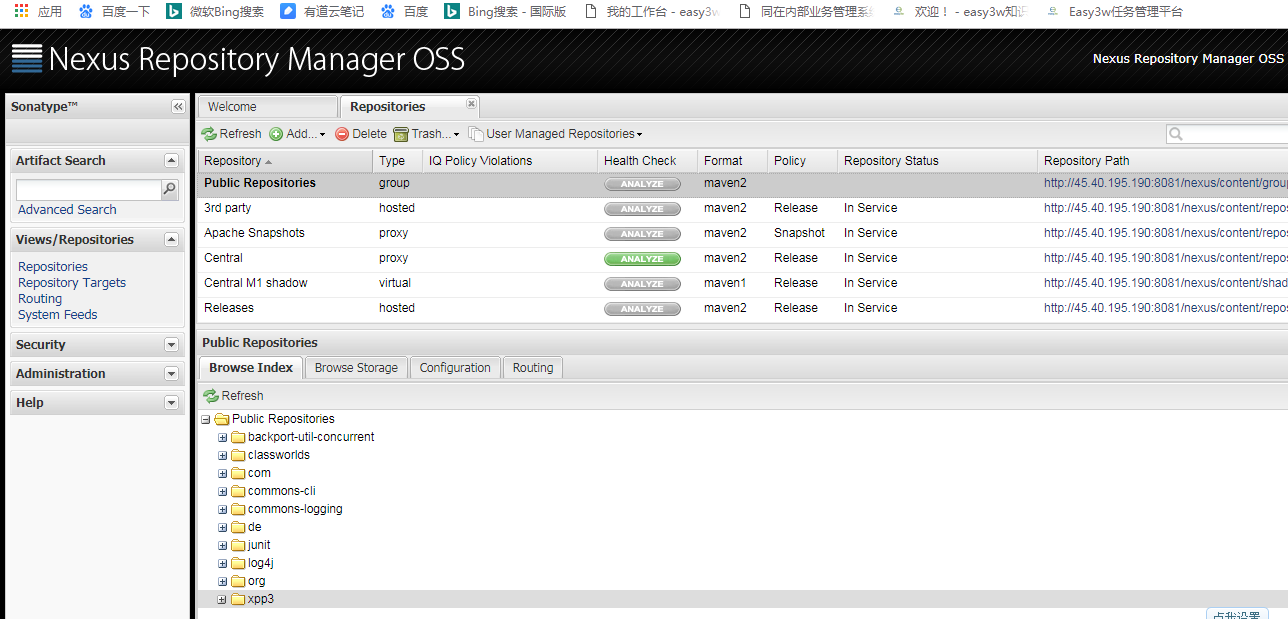Select the Browse Index tab
This screenshot has height=619, width=1288.
(x=251, y=368)
